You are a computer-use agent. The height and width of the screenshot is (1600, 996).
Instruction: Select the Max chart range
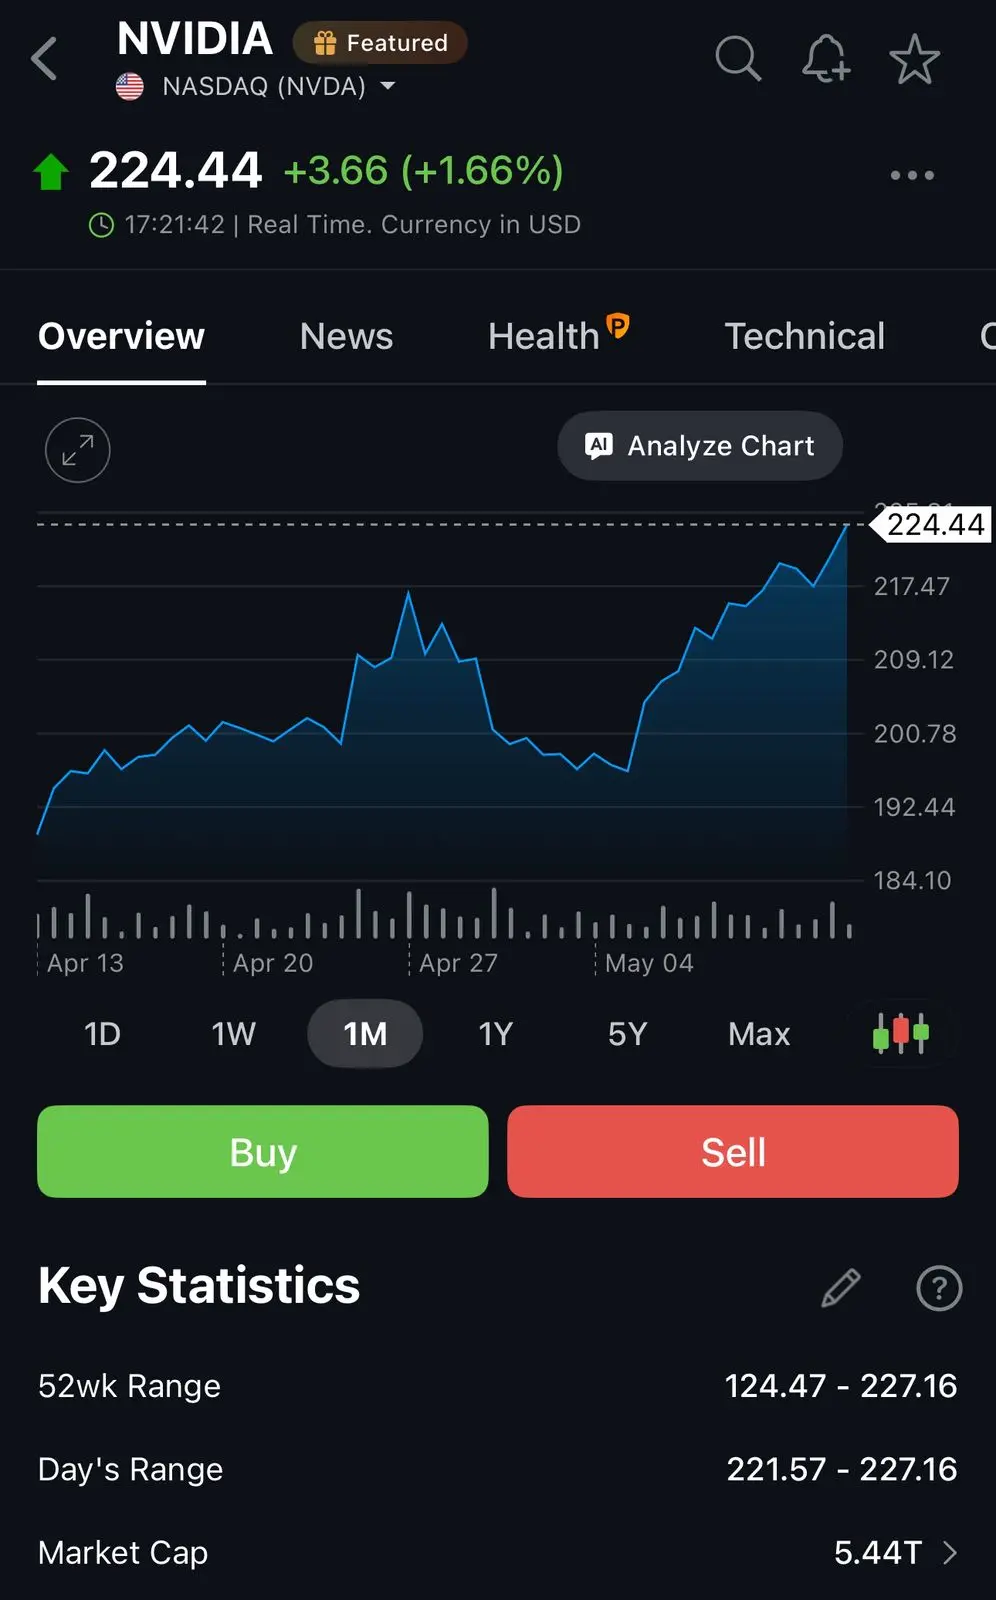tap(759, 1033)
